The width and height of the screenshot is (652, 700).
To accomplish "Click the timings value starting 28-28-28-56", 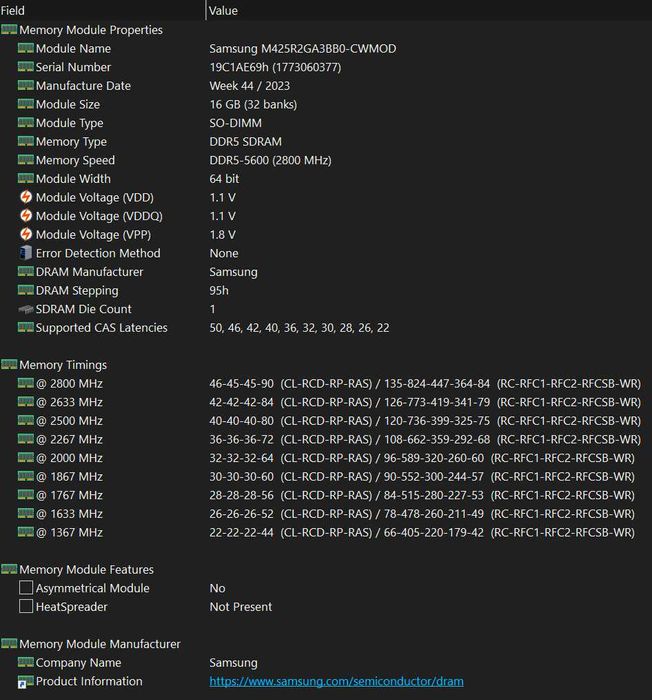I will pos(422,495).
